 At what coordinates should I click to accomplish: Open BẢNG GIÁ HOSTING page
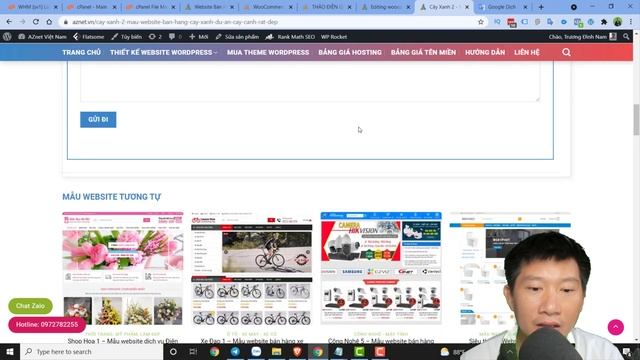pyautogui.click(x=350, y=52)
